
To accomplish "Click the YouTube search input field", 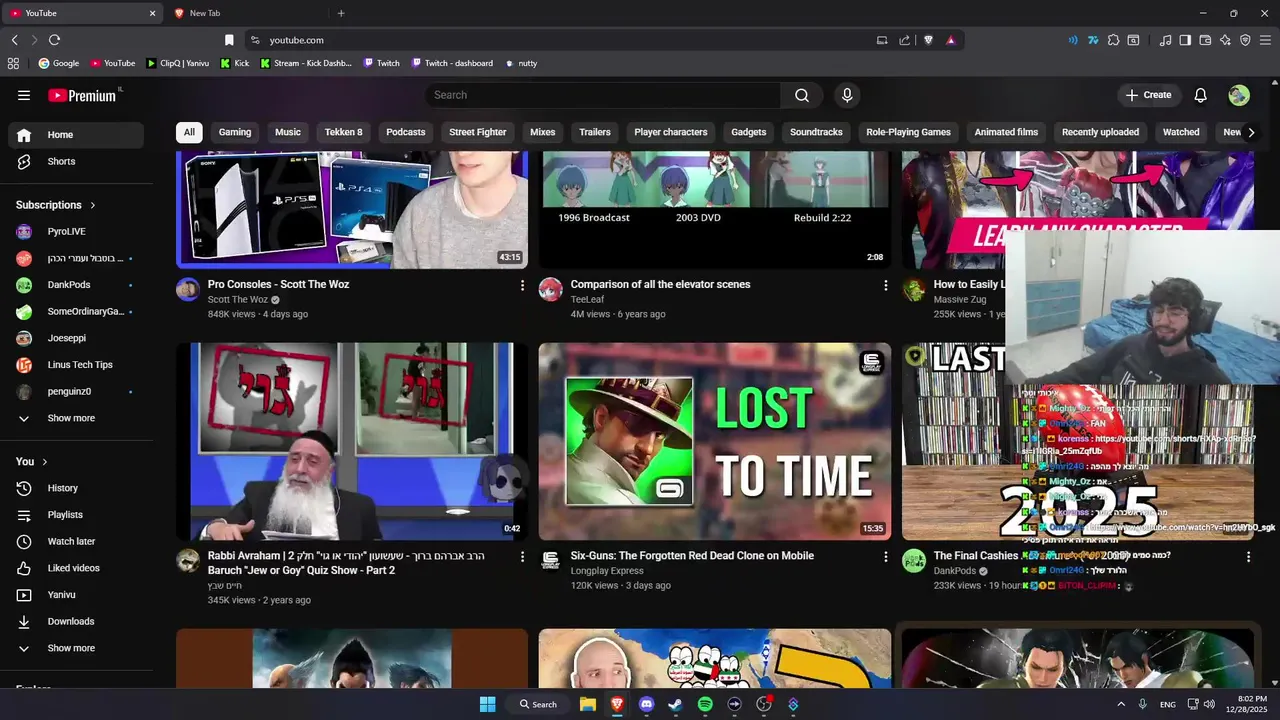I will coord(603,95).
